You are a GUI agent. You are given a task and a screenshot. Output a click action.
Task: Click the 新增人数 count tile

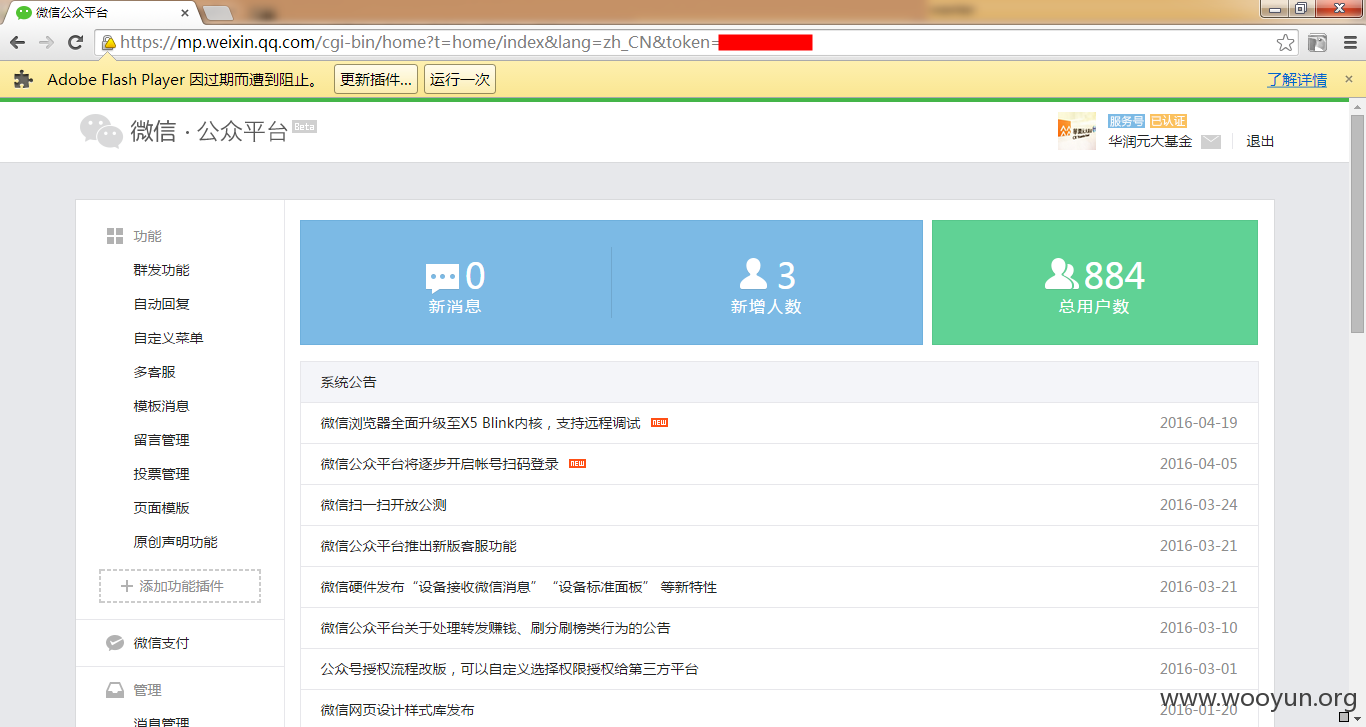[767, 283]
